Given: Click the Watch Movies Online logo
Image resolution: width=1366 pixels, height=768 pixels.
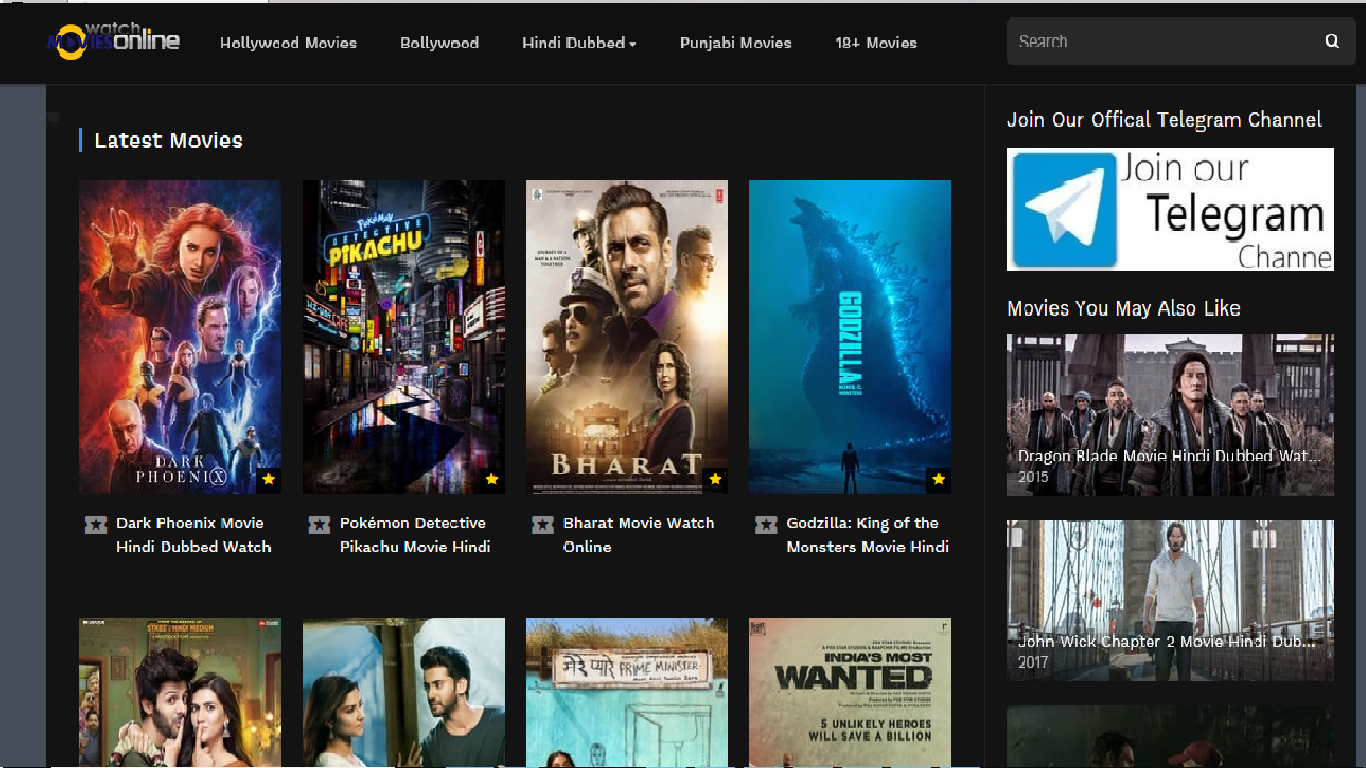Looking at the screenshot, I should tap(114, 41).
